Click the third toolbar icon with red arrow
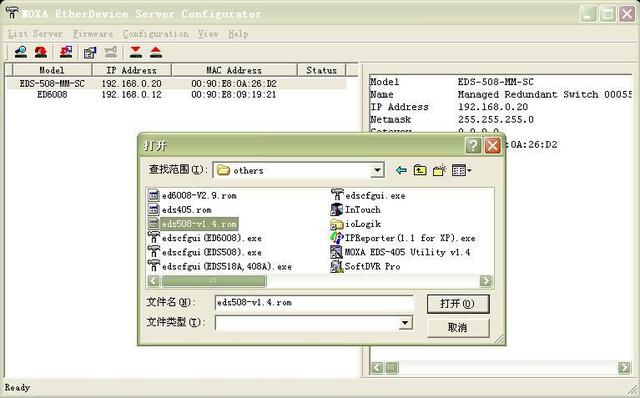Image resolution: width=640 pixels, height=398 pixels. [x=66, y=52]
